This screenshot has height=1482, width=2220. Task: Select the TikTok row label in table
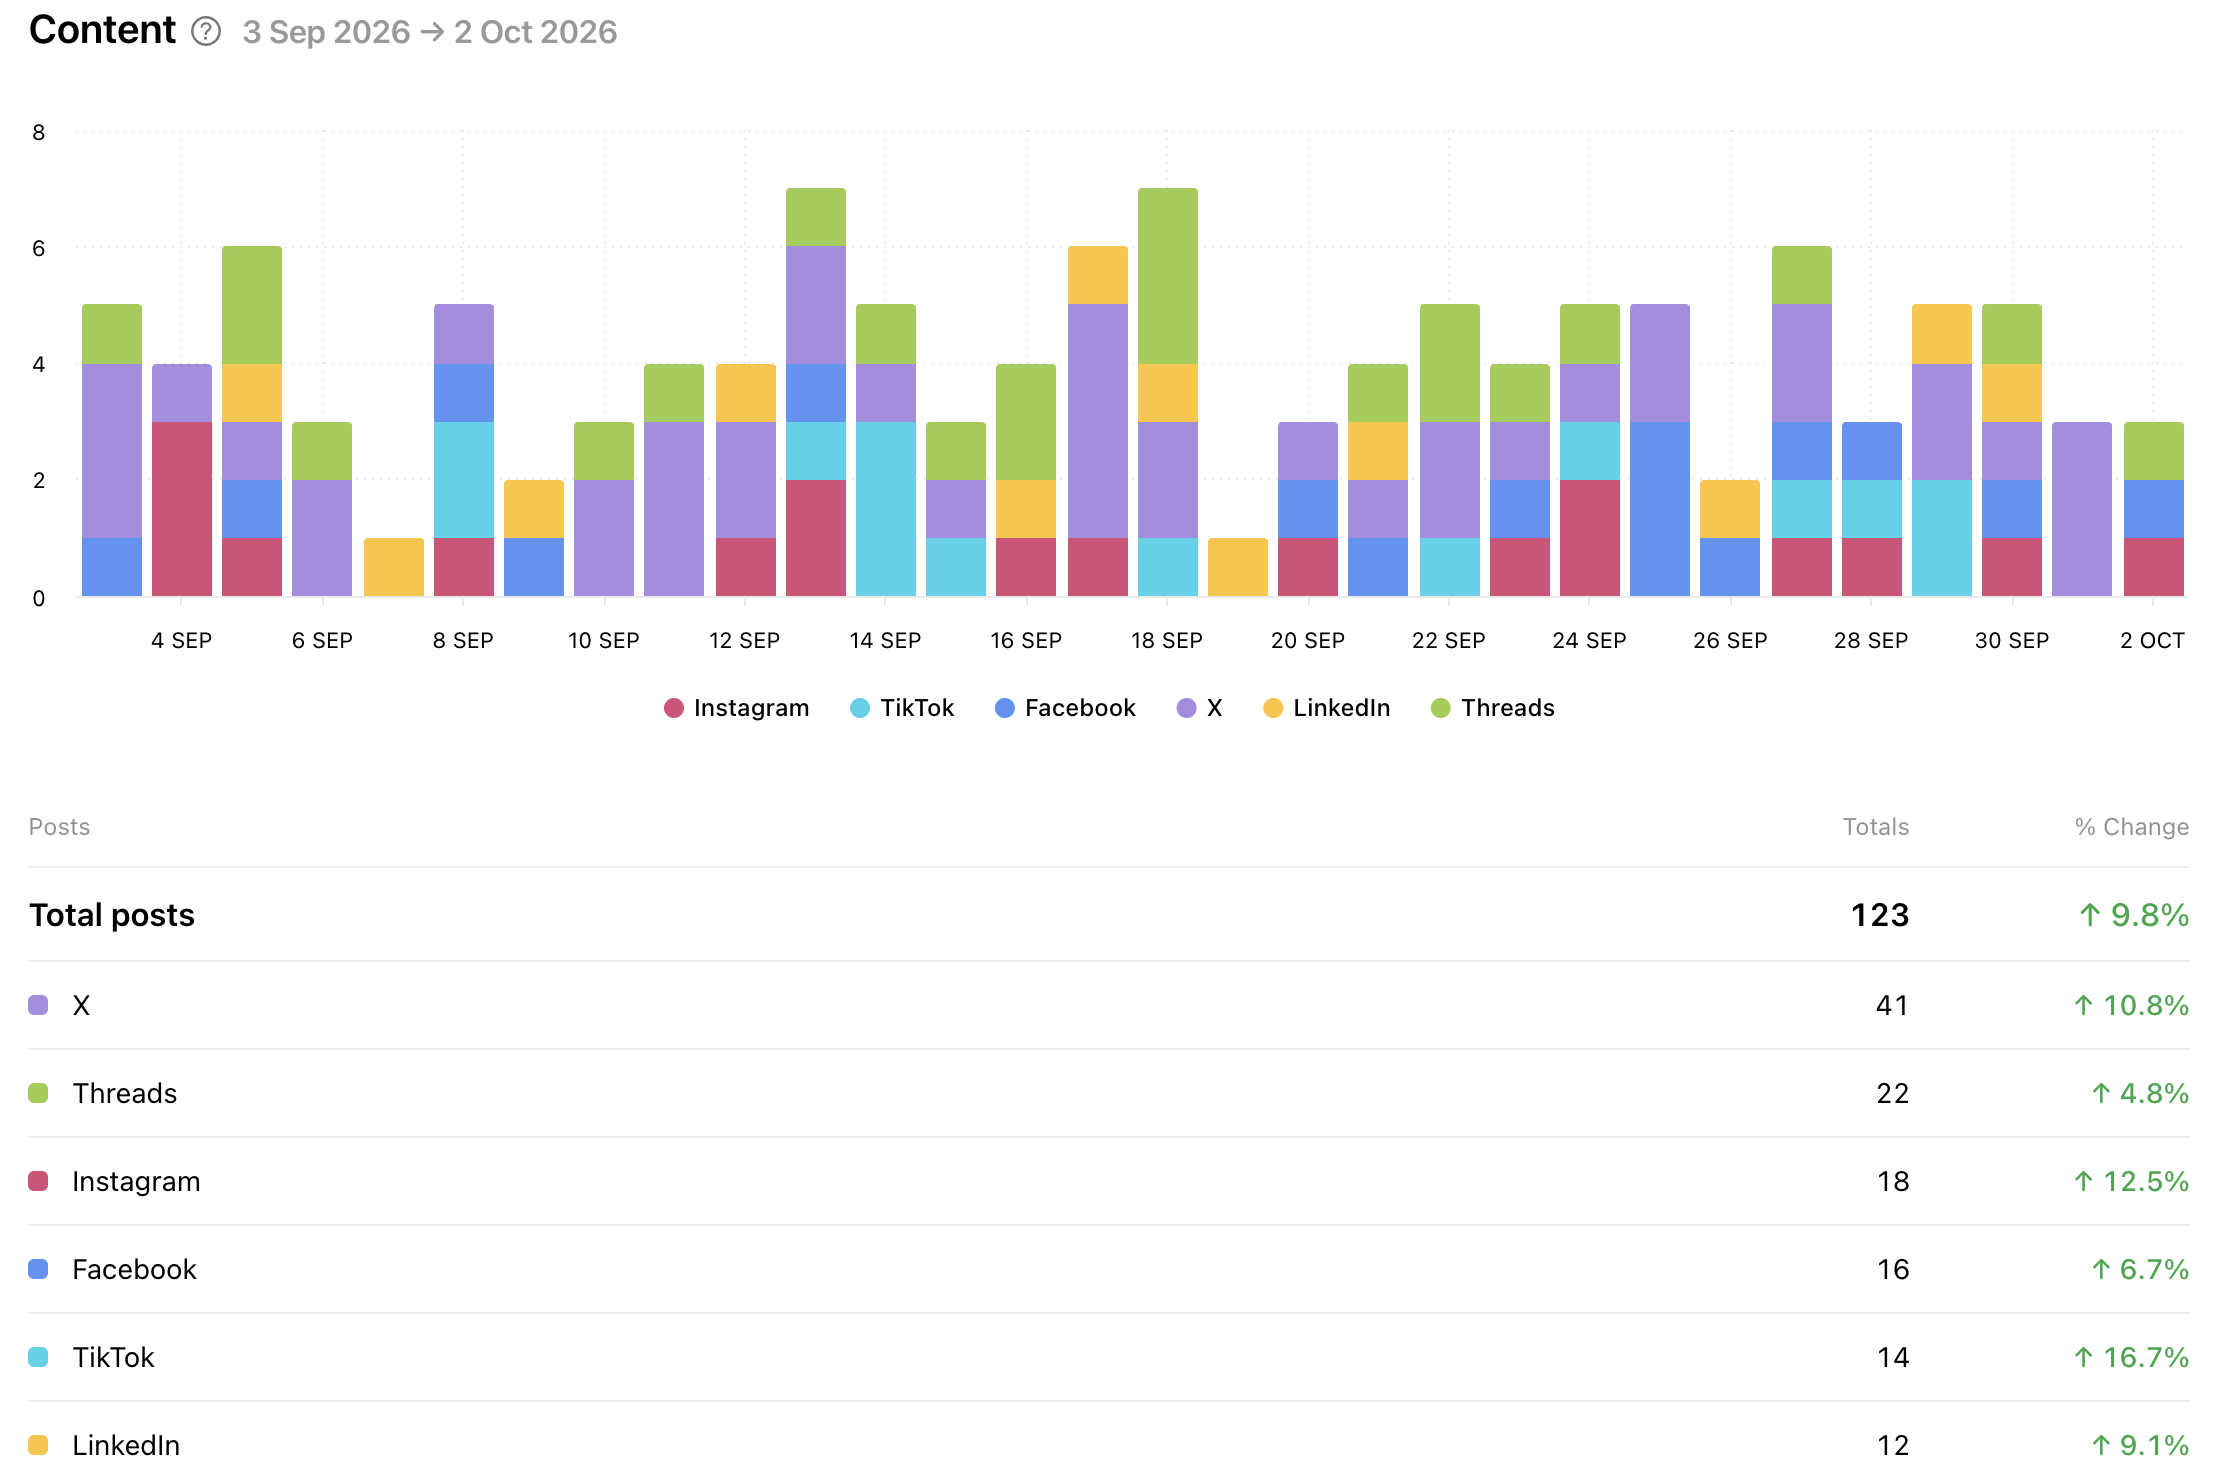coord(113,1357)
